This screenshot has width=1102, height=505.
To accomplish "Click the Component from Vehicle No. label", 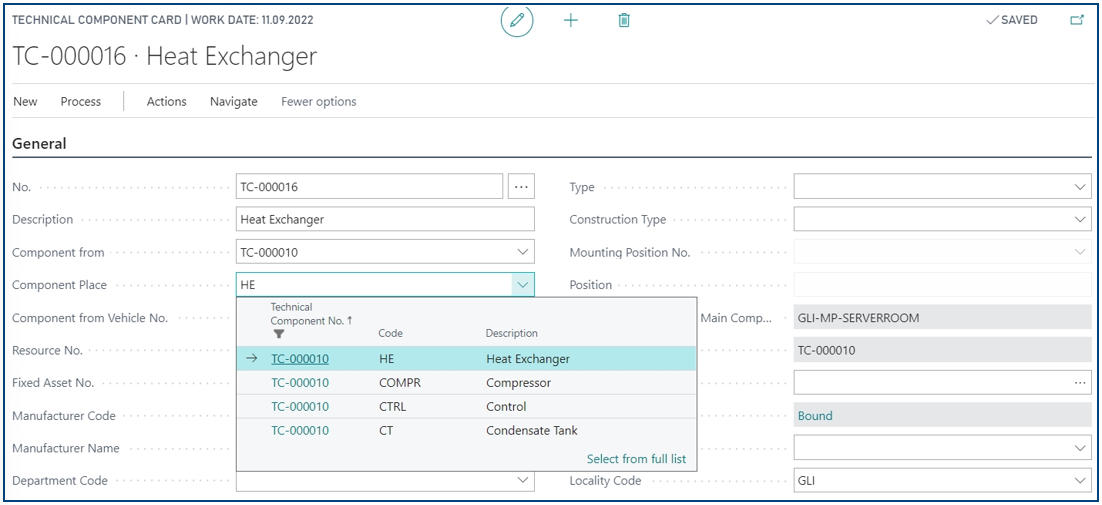I will pos(90,317).
